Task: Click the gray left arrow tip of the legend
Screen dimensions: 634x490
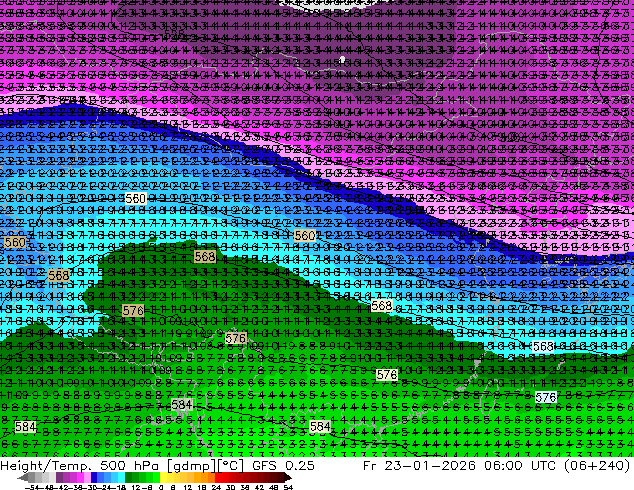Action: 23,478
